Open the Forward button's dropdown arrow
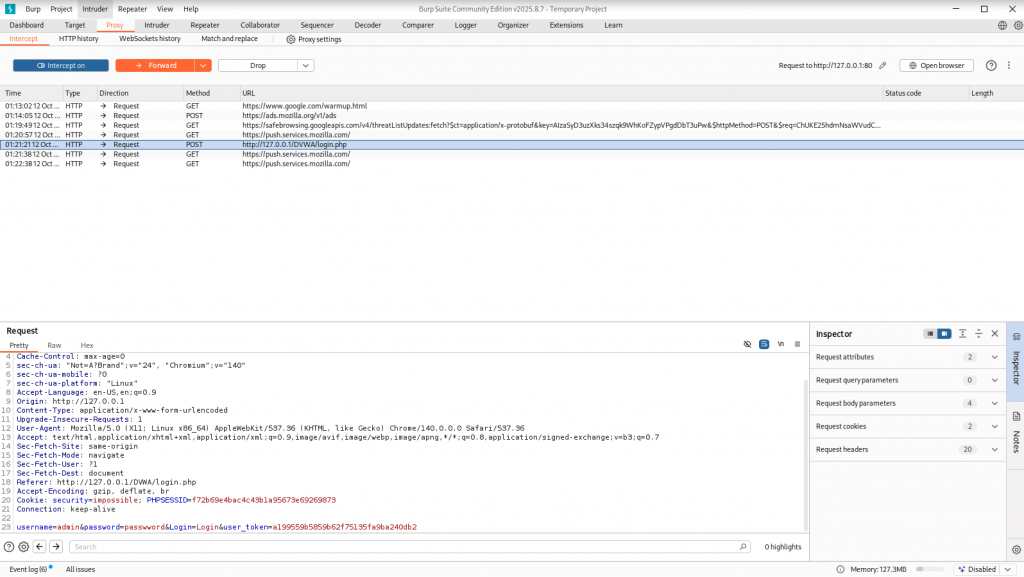 tap(203, 65)
